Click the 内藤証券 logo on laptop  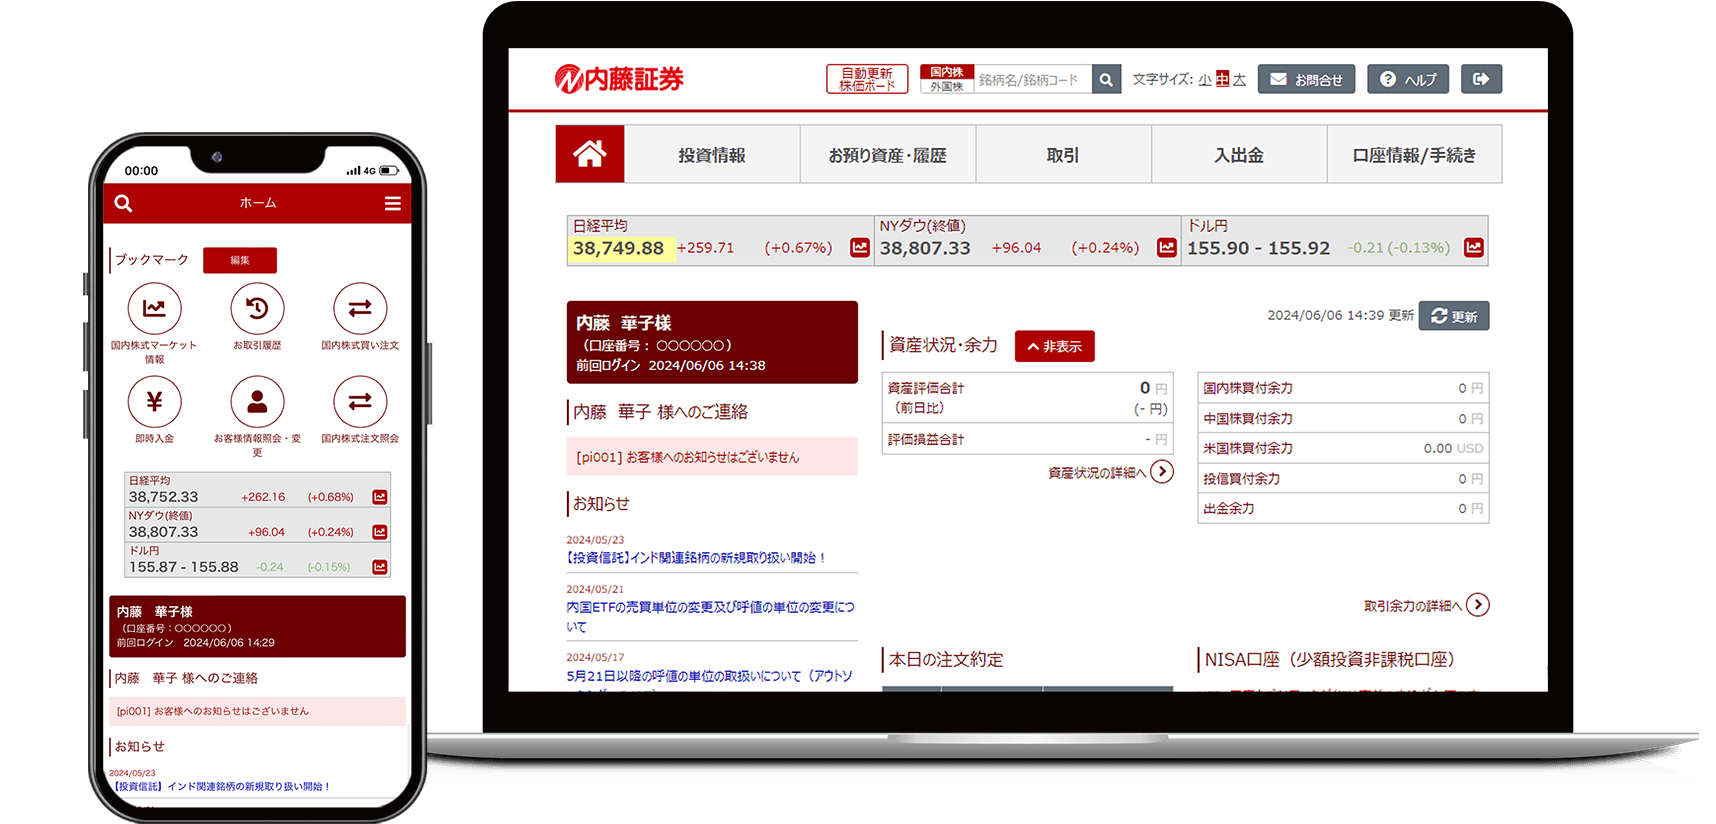coord(619,79)
